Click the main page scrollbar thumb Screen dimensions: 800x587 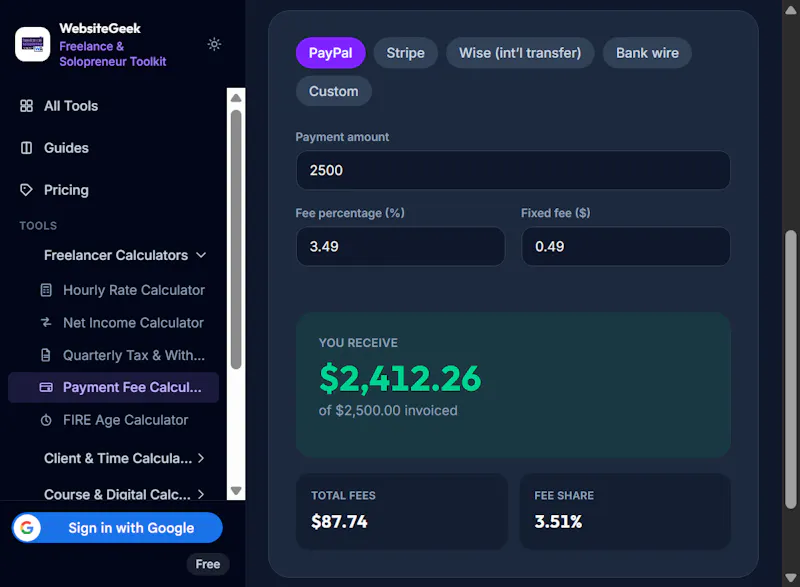point(791,369)
